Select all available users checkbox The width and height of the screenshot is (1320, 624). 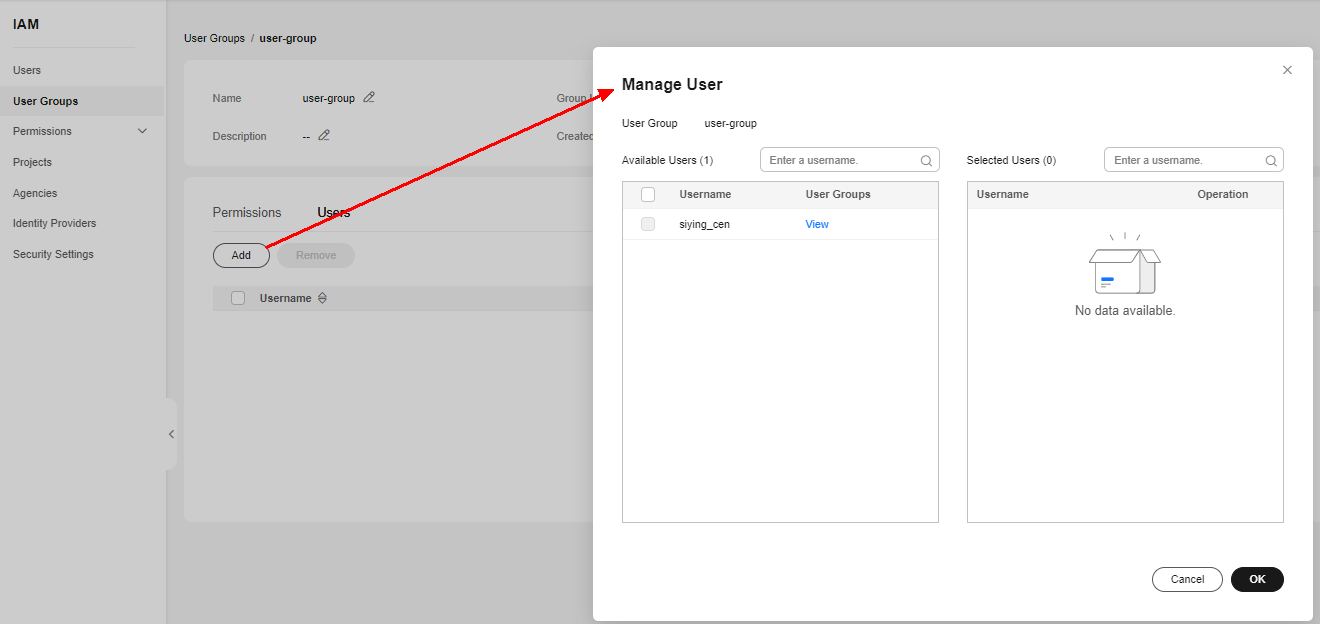coord(648,194)
